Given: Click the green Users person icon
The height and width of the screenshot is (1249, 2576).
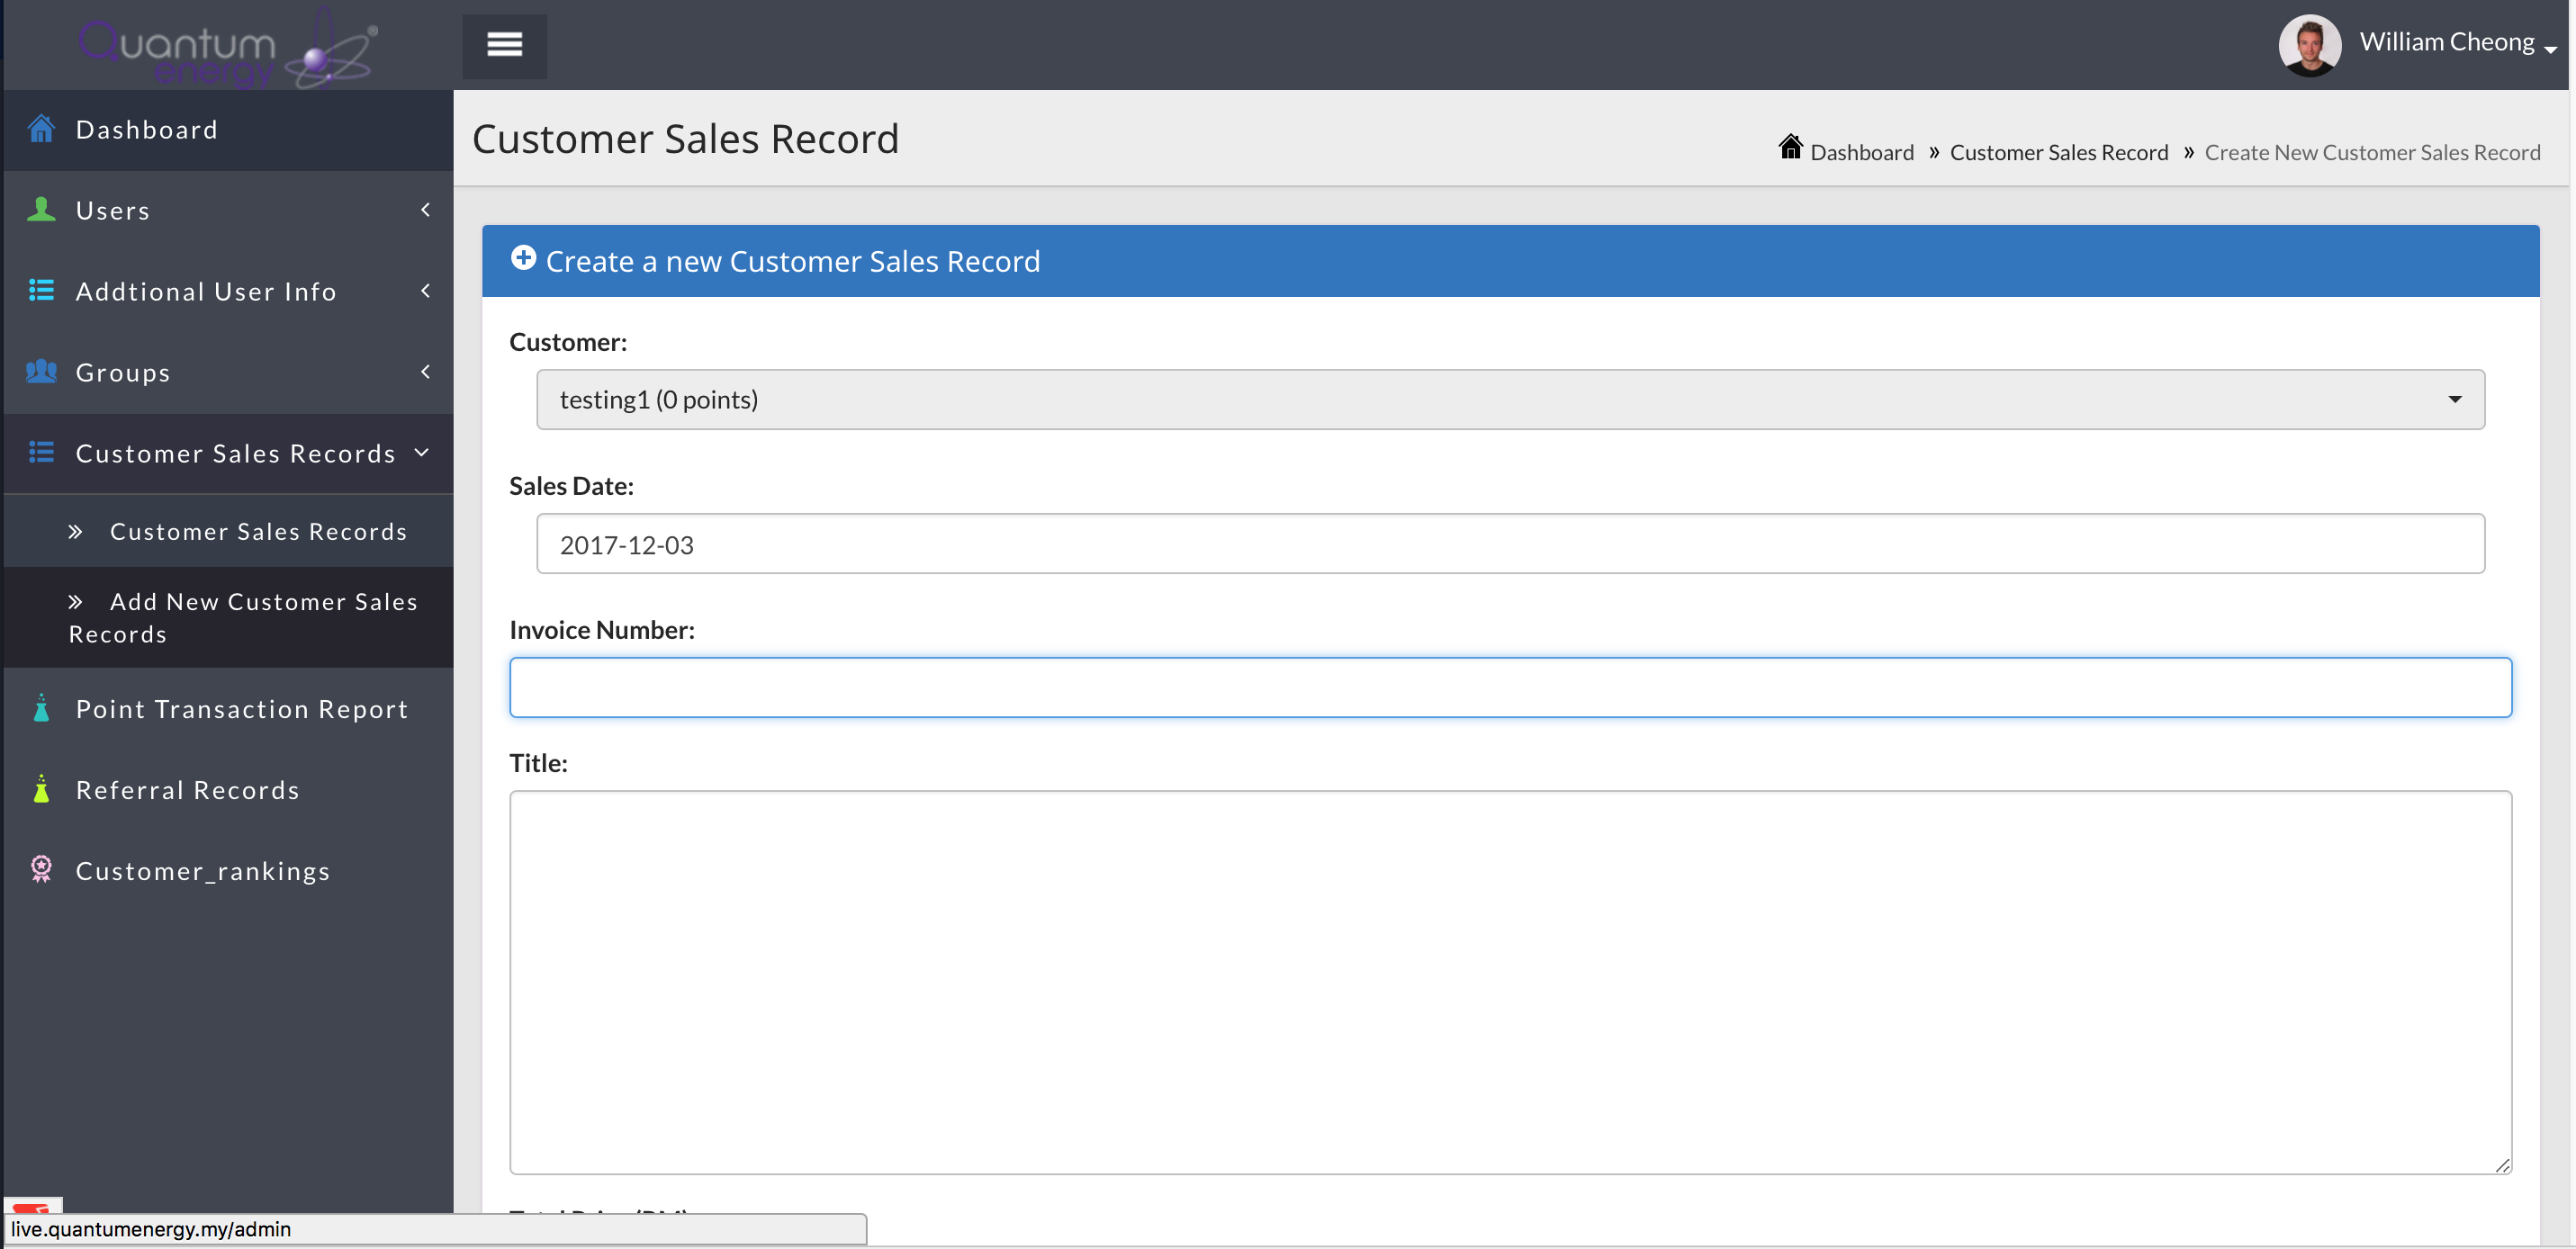Looking at the screenshot, I should [41, 210].
